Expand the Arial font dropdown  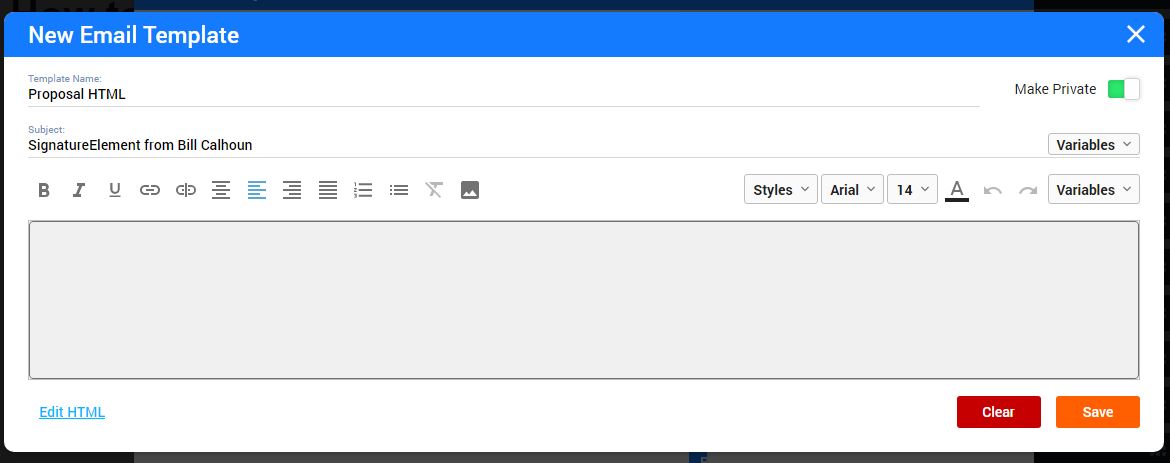(853, 190)
